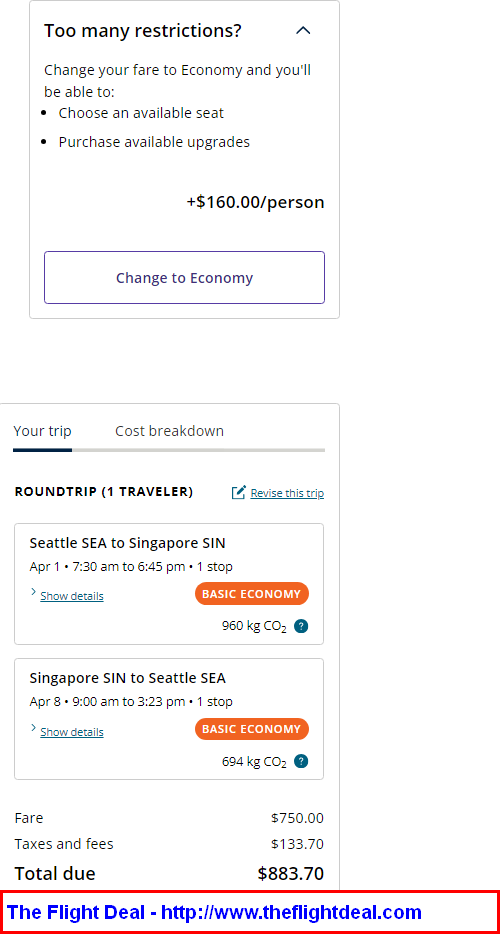Click Basic Economy badge on outbound flight

tap(252, 594)
